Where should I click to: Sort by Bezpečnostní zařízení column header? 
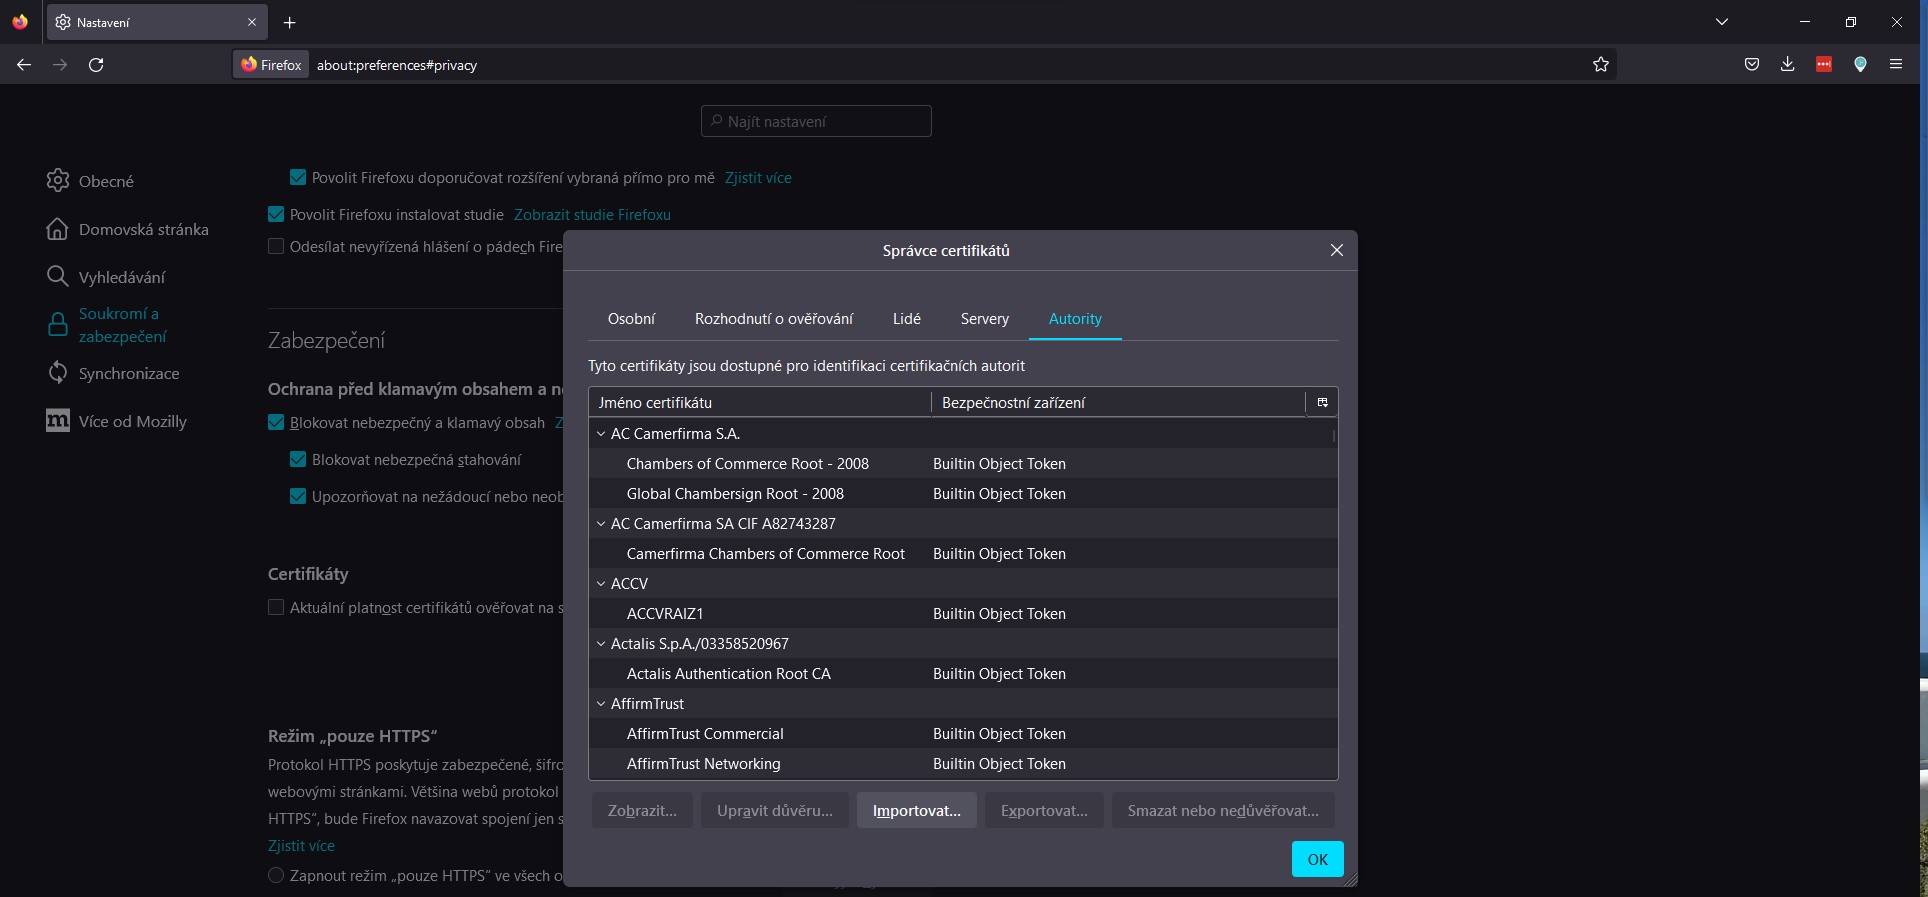[x=1118, y=403]
